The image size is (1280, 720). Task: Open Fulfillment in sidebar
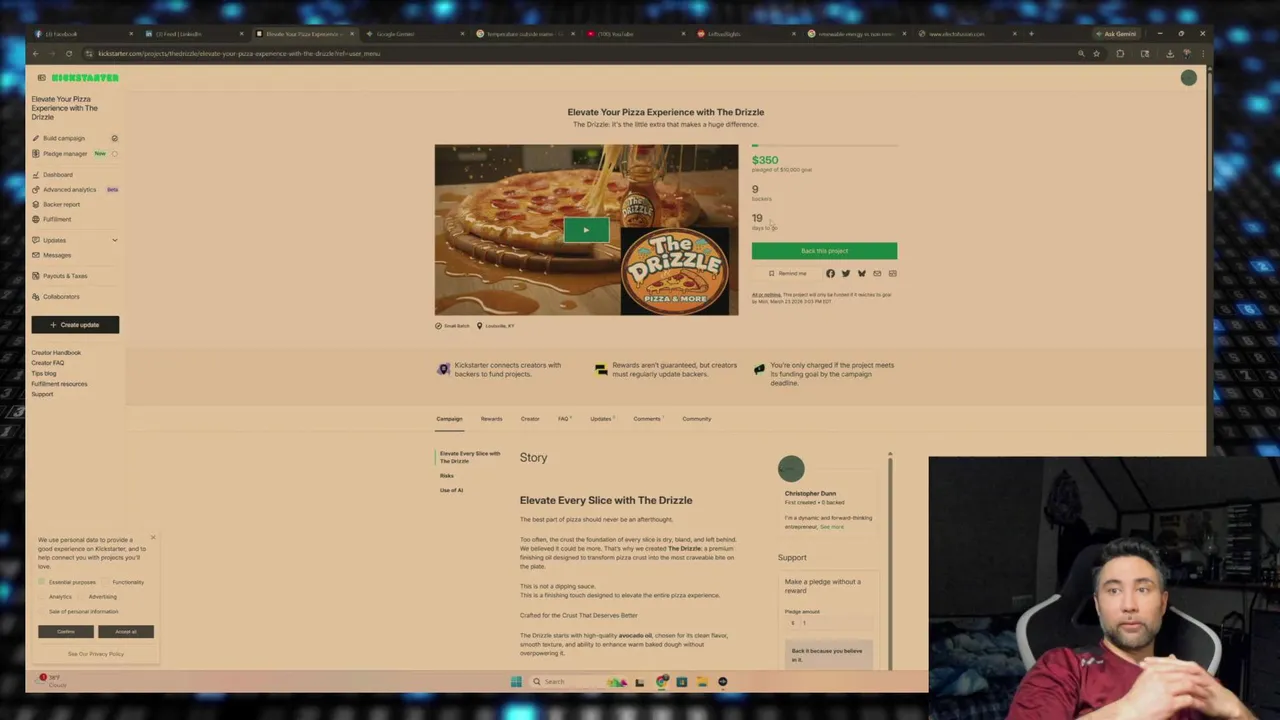(57, 219)
